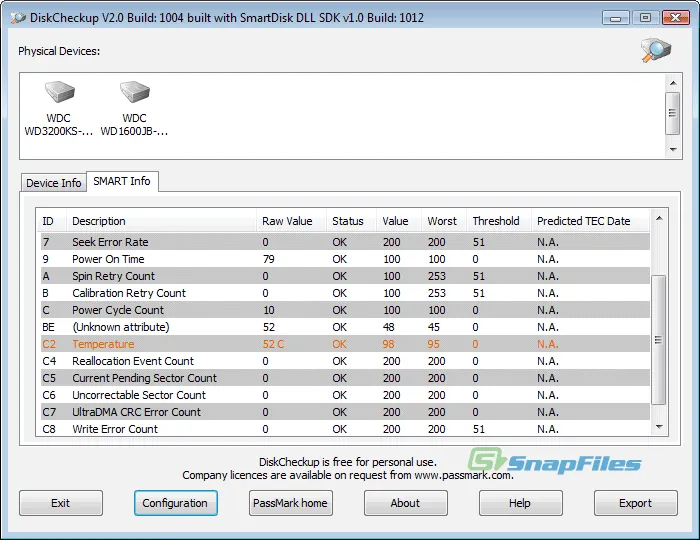Select the orange Temperature row

coord(345,344)
